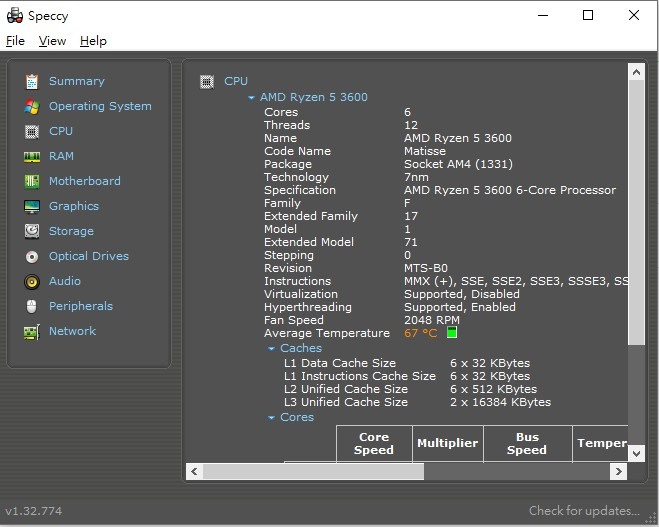659x527 pixels.
Task: Click the Graphics monitor icon
Action: pyautogui.click(x=32, y=206)
